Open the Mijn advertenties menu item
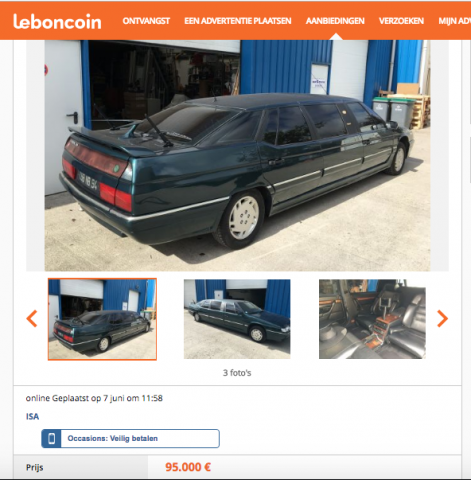471x480 pixels. (x=455, y=21)
